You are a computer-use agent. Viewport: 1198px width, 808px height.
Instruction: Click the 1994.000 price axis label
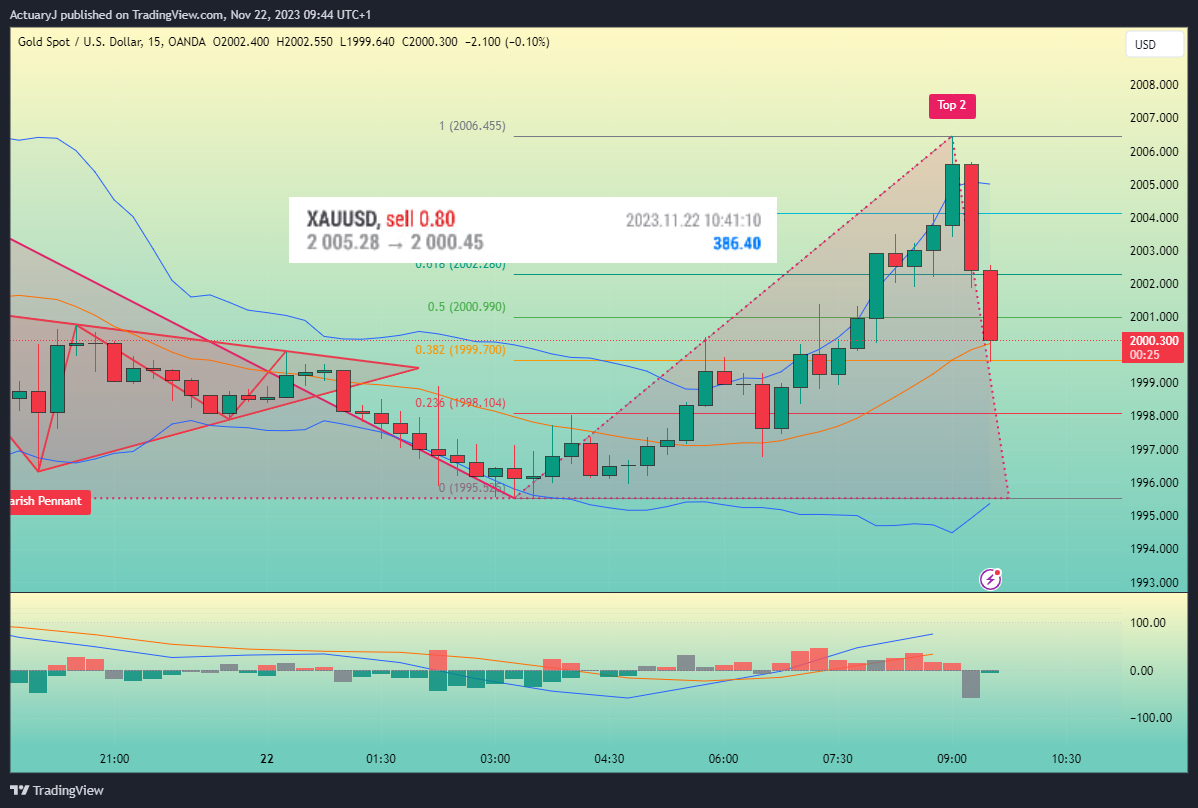pos(1154,549)
